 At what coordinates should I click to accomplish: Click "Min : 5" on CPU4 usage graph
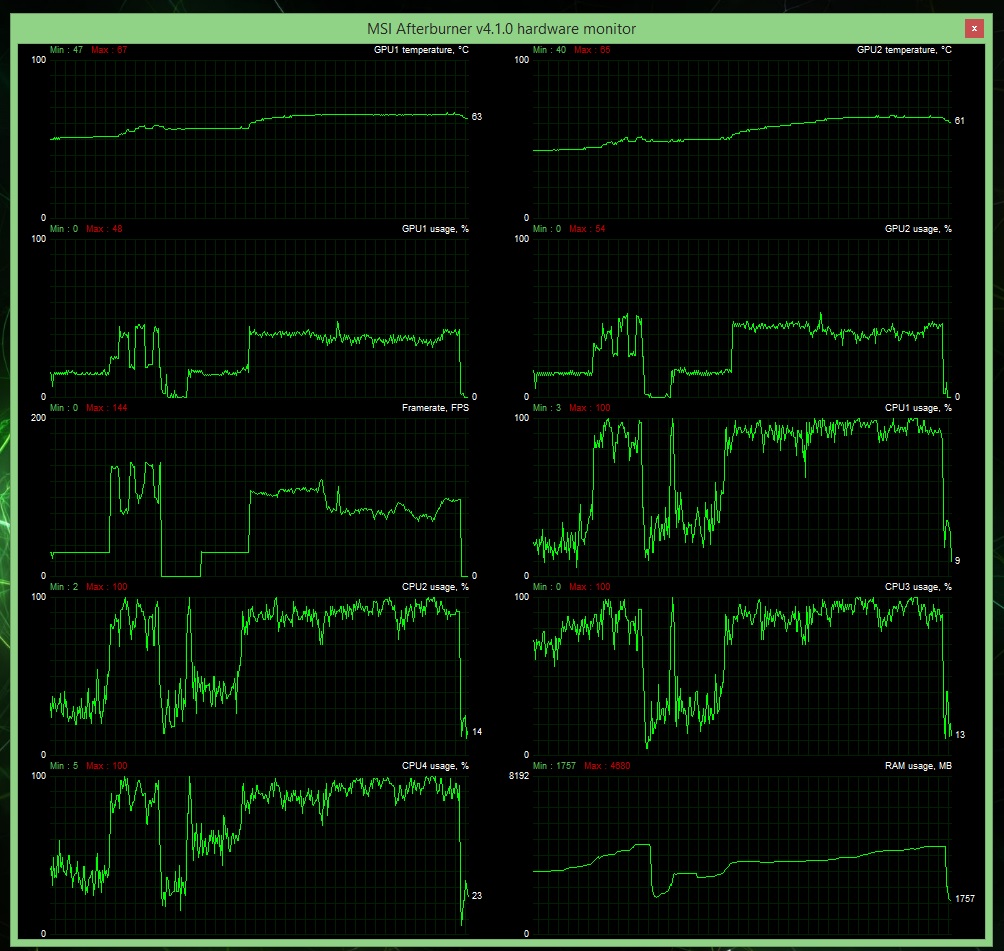(x=64, y=766)
